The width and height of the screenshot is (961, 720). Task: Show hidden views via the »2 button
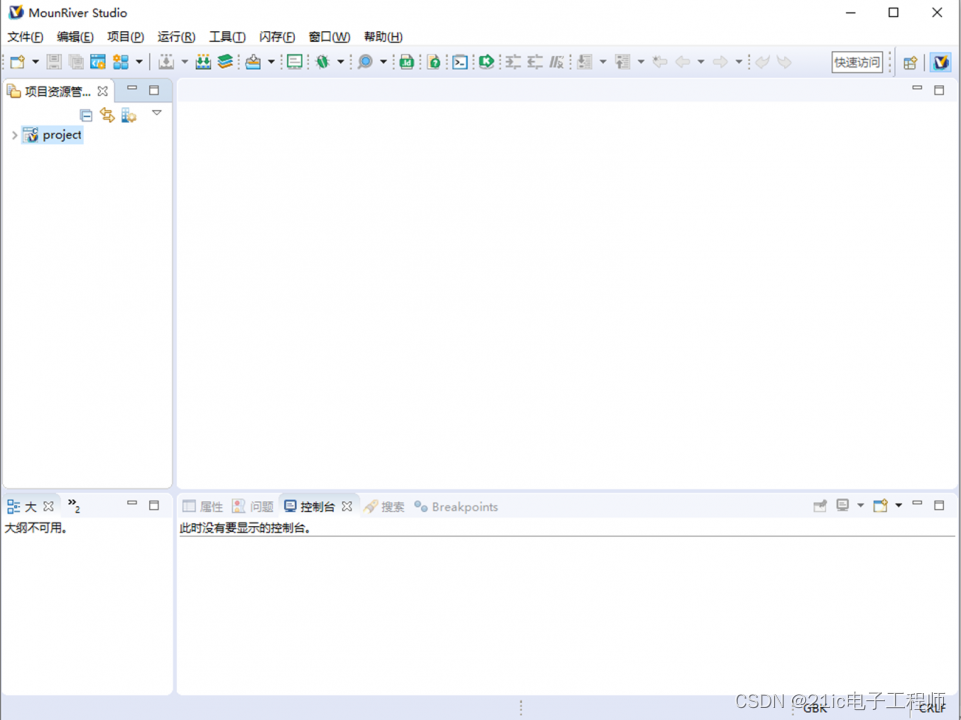[x=74, y=506]
